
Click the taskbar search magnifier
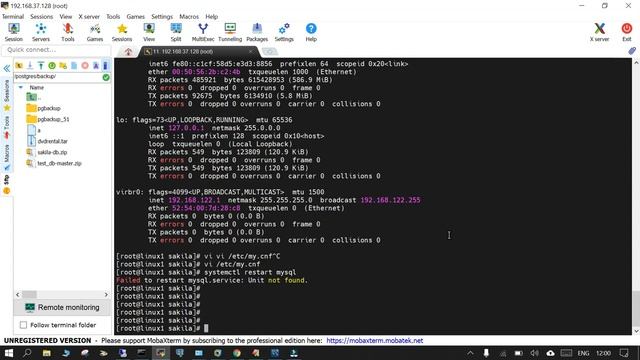pos(27,353)
